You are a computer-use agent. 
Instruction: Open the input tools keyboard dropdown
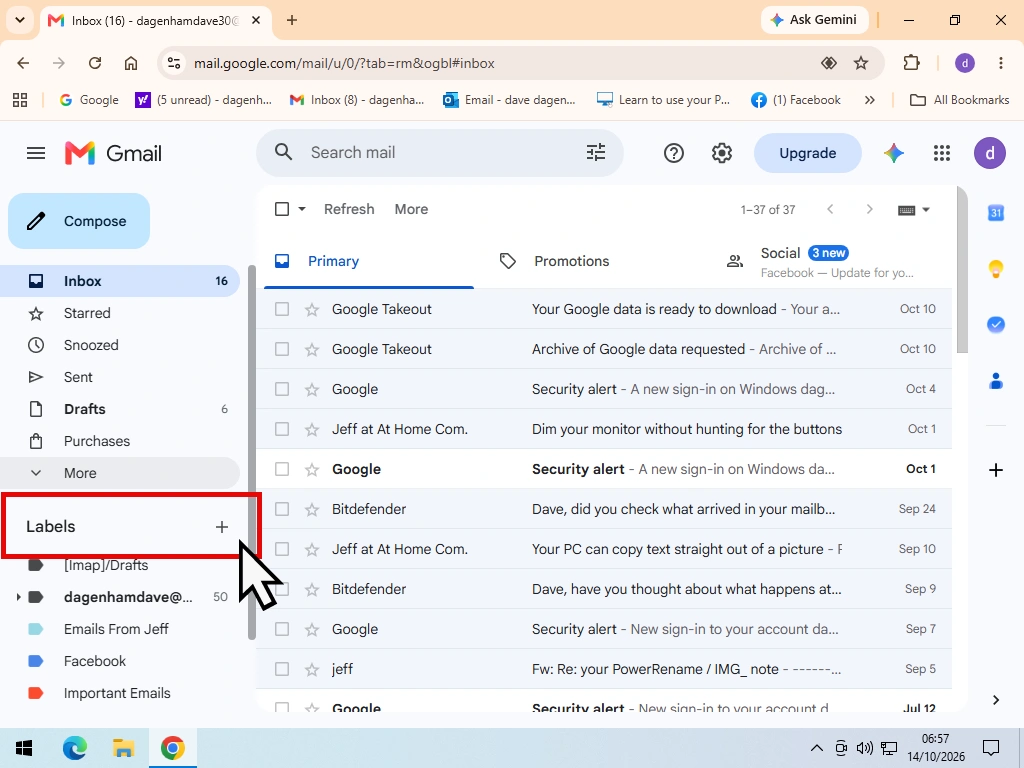(x=914, y=210)
